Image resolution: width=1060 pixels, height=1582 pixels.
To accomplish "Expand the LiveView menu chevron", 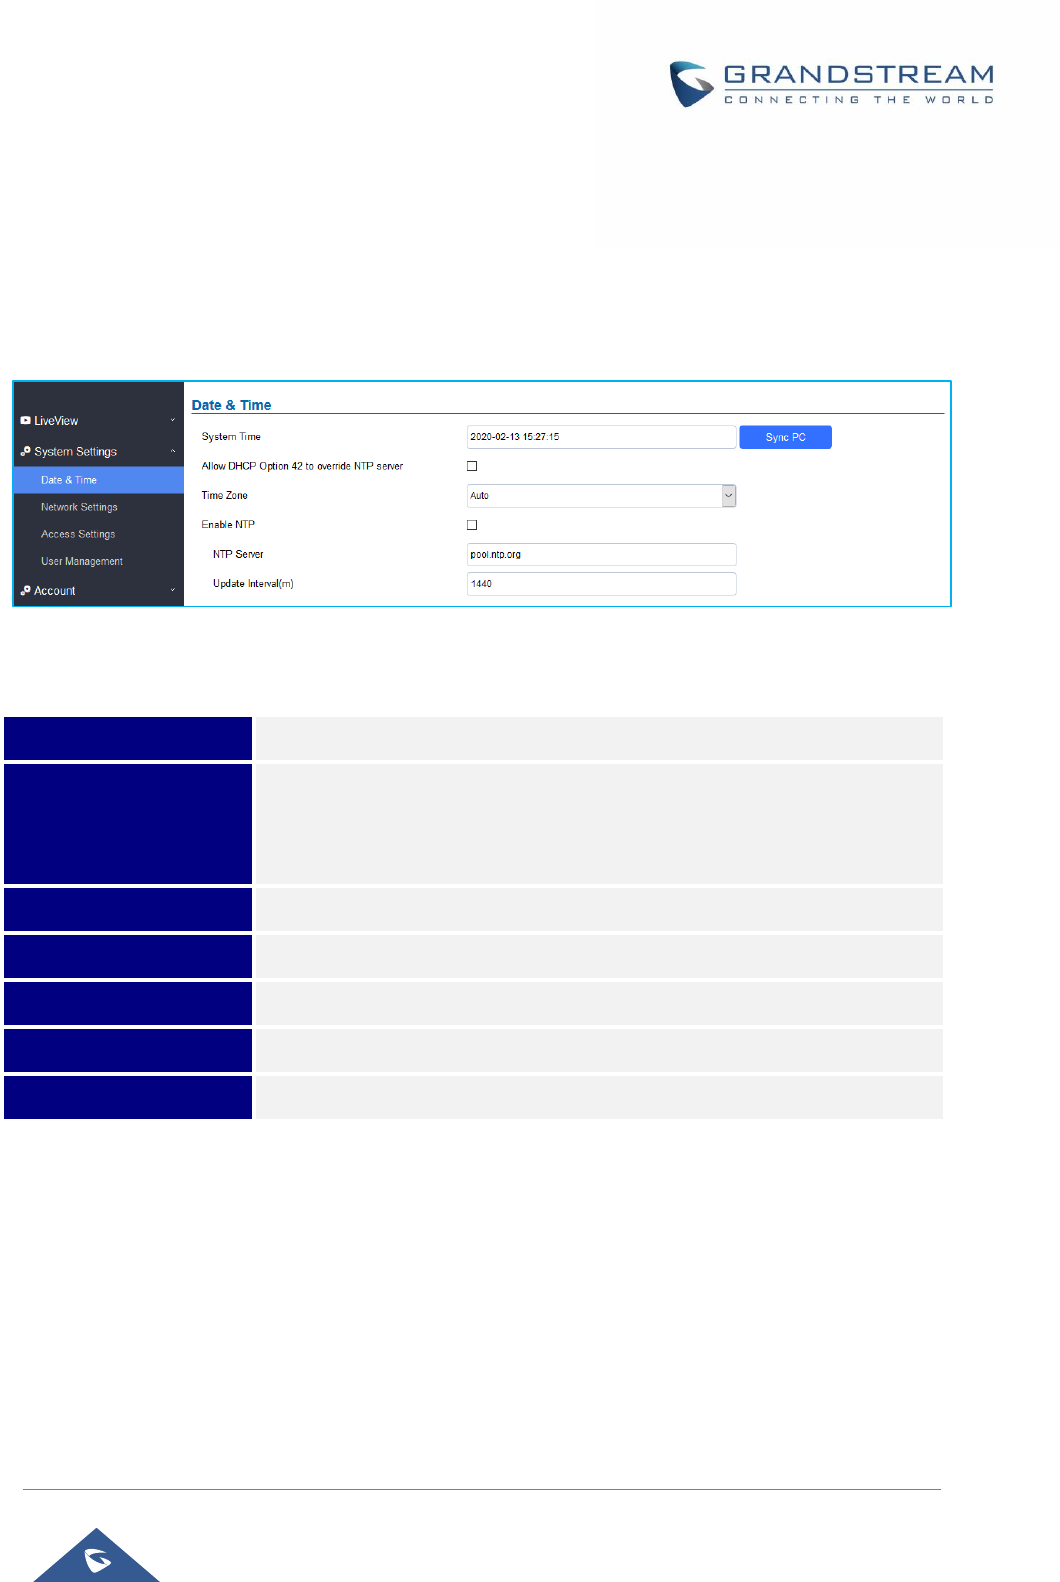I will [x=173, y=421].
